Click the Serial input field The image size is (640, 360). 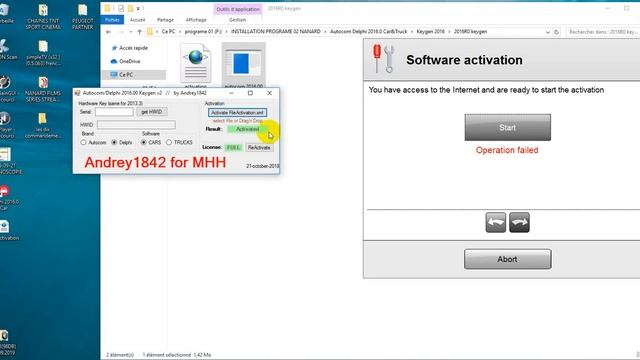tap(114, 112)
